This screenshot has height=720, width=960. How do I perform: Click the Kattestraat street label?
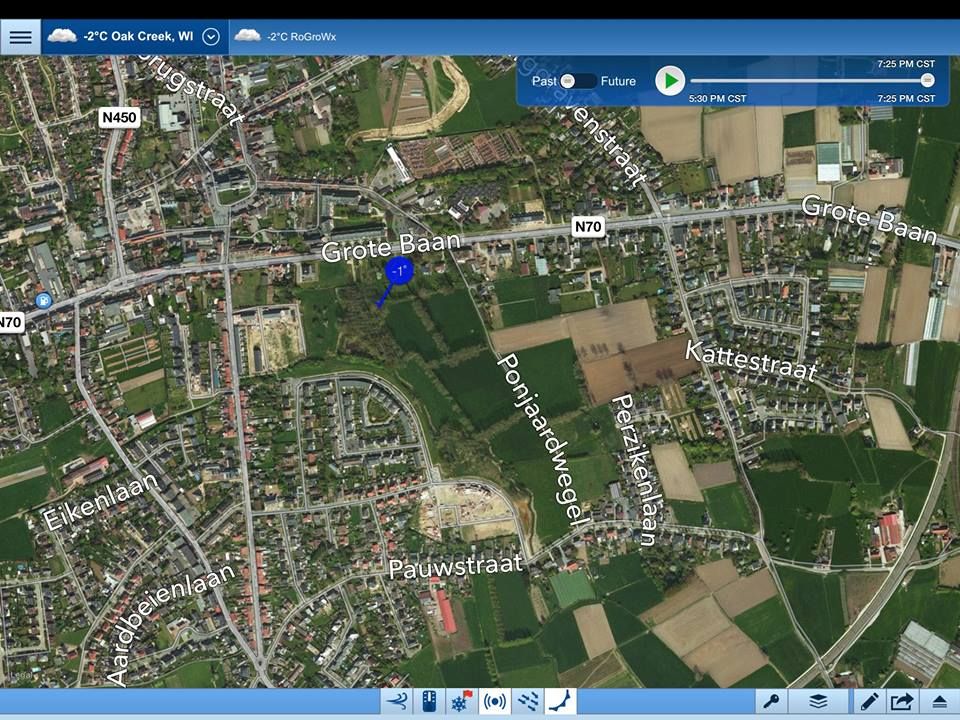click(751, 361)
